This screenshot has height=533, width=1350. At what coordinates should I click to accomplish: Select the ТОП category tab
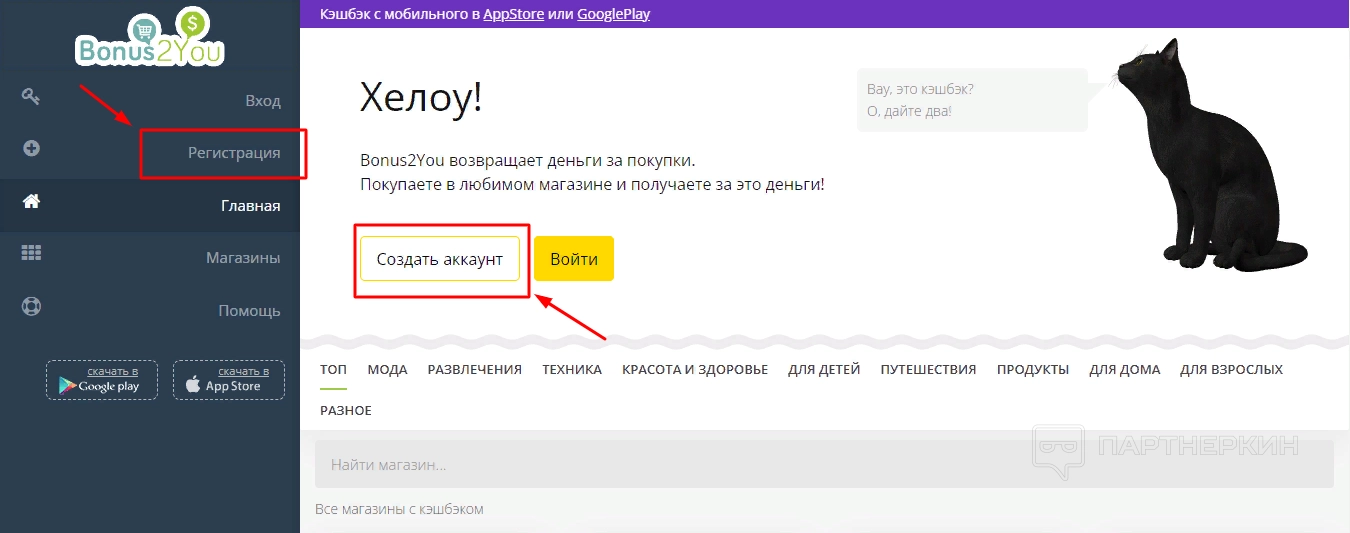(x=333, y=369)
